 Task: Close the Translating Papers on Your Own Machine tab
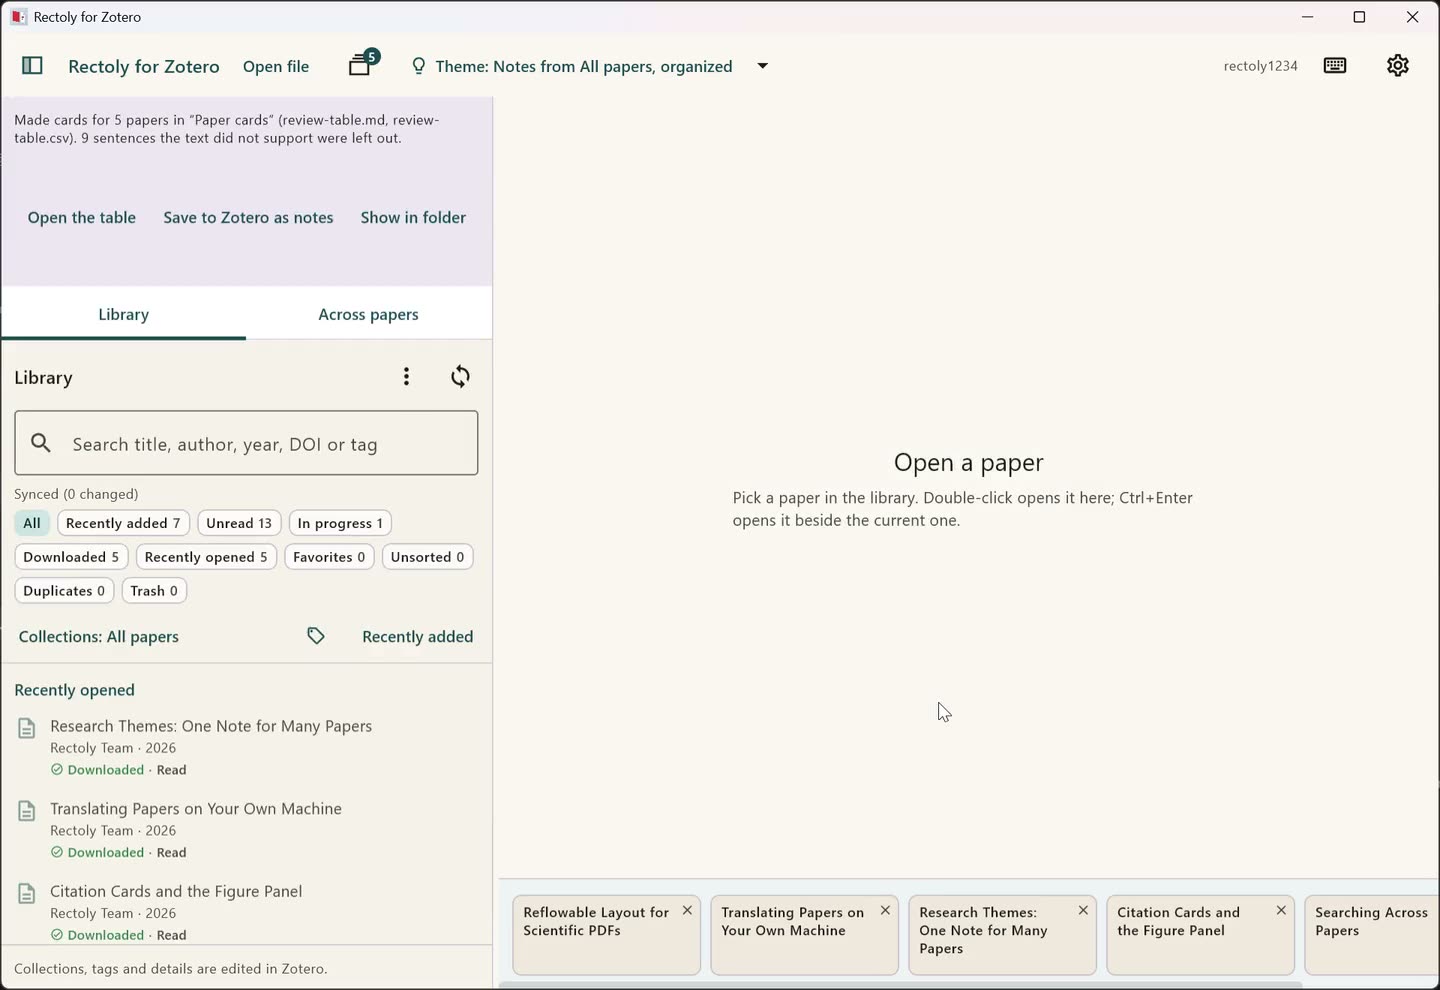point(885,911)
